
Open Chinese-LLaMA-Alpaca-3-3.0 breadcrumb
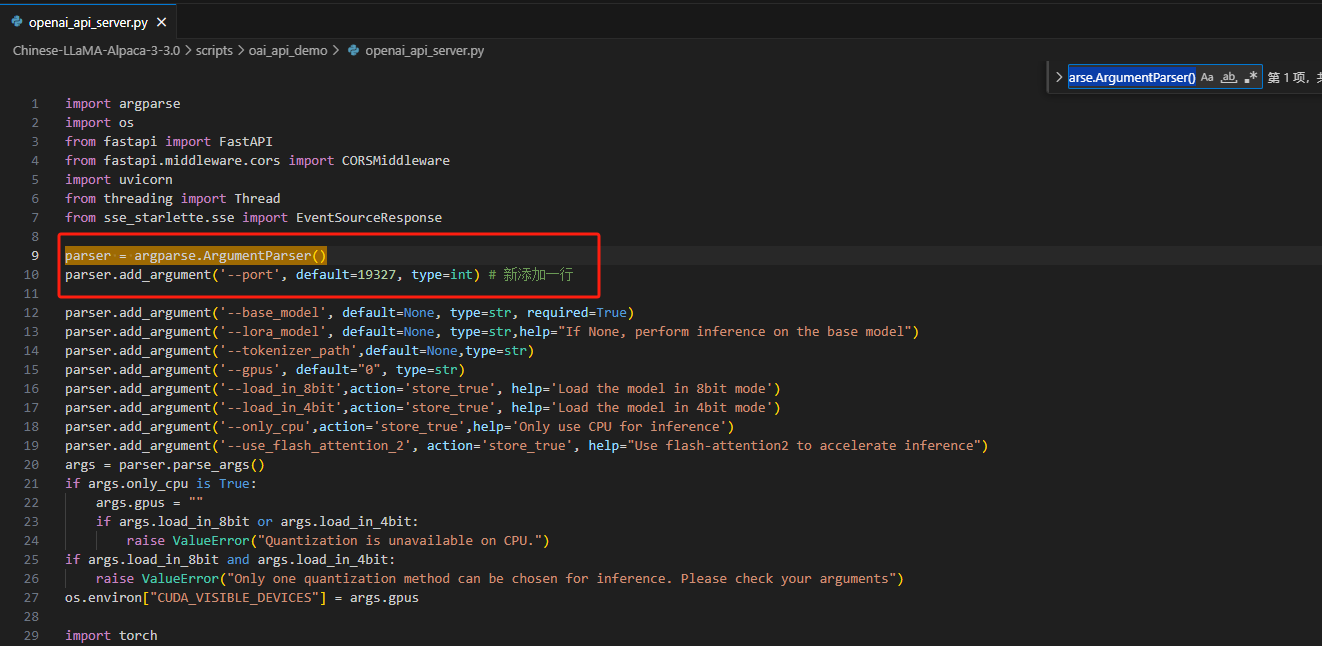96,50
